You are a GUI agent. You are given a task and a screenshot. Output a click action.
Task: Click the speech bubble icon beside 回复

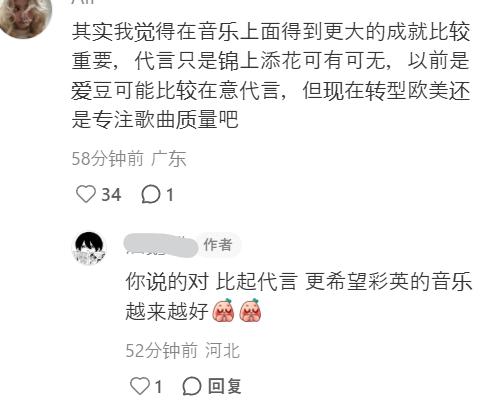[192, 386]
